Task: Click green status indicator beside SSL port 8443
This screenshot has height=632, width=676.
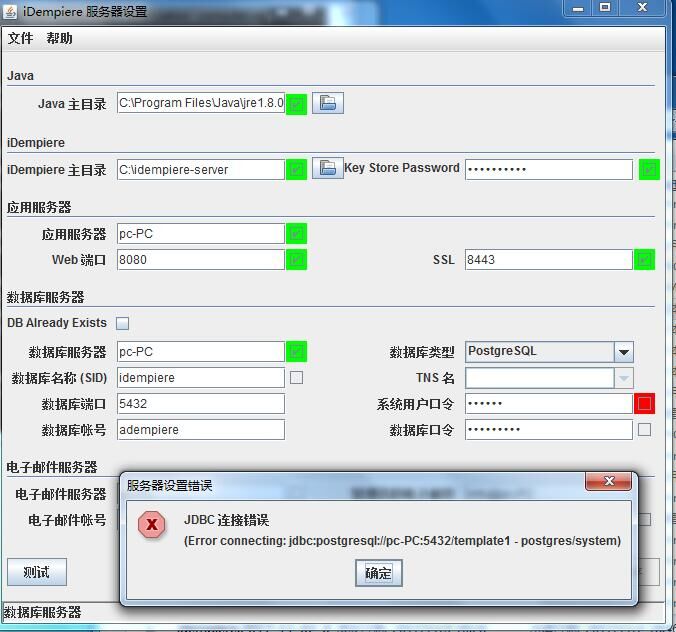Action: (x=645, y=260)
